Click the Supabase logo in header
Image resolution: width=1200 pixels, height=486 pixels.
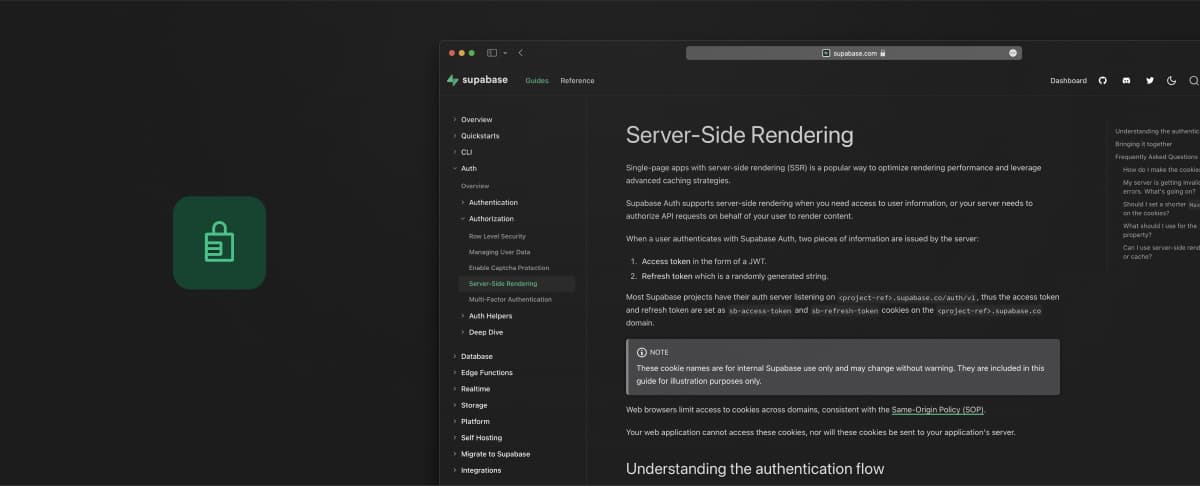(x=477, y=80)
